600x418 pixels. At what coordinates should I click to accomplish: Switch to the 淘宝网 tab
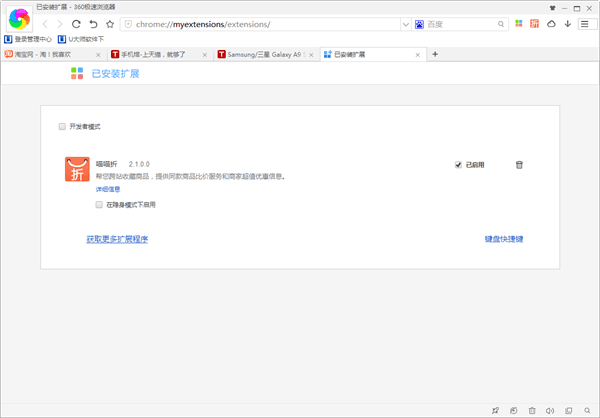[x=50, y=54]
